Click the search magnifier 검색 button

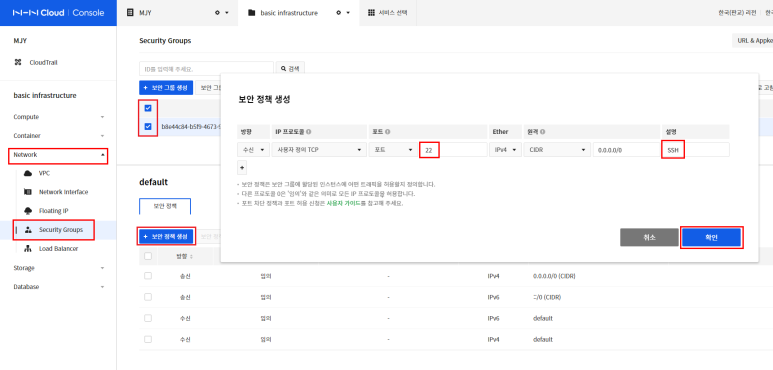(x=290, y=68)
